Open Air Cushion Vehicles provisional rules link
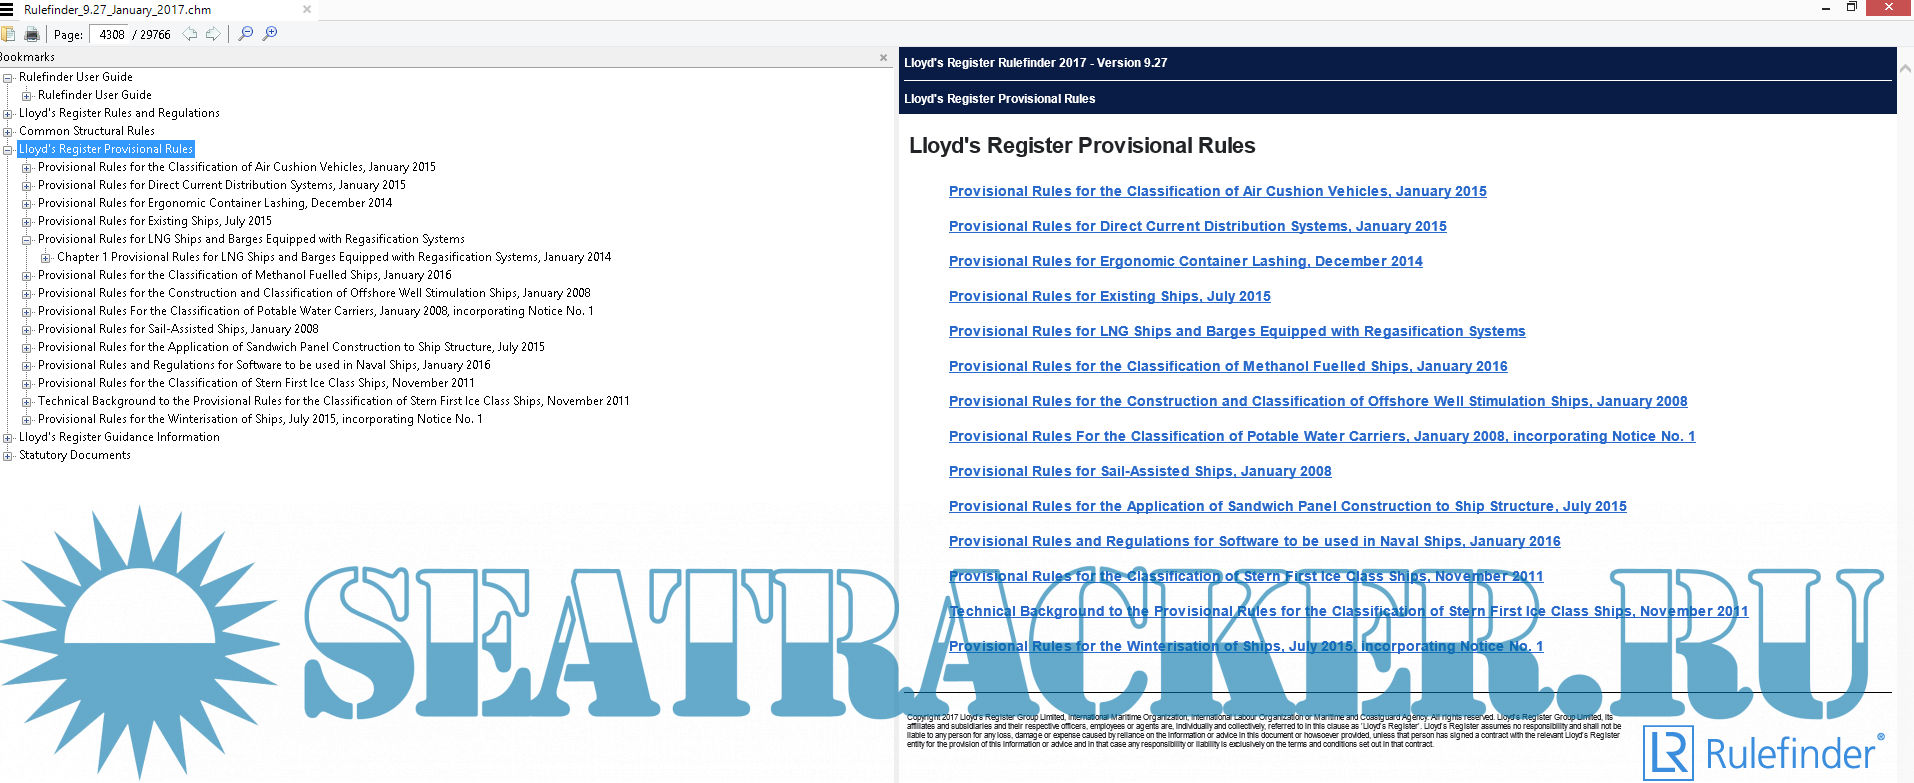Screen dimensions: 1914x783 click(1217, 191)
